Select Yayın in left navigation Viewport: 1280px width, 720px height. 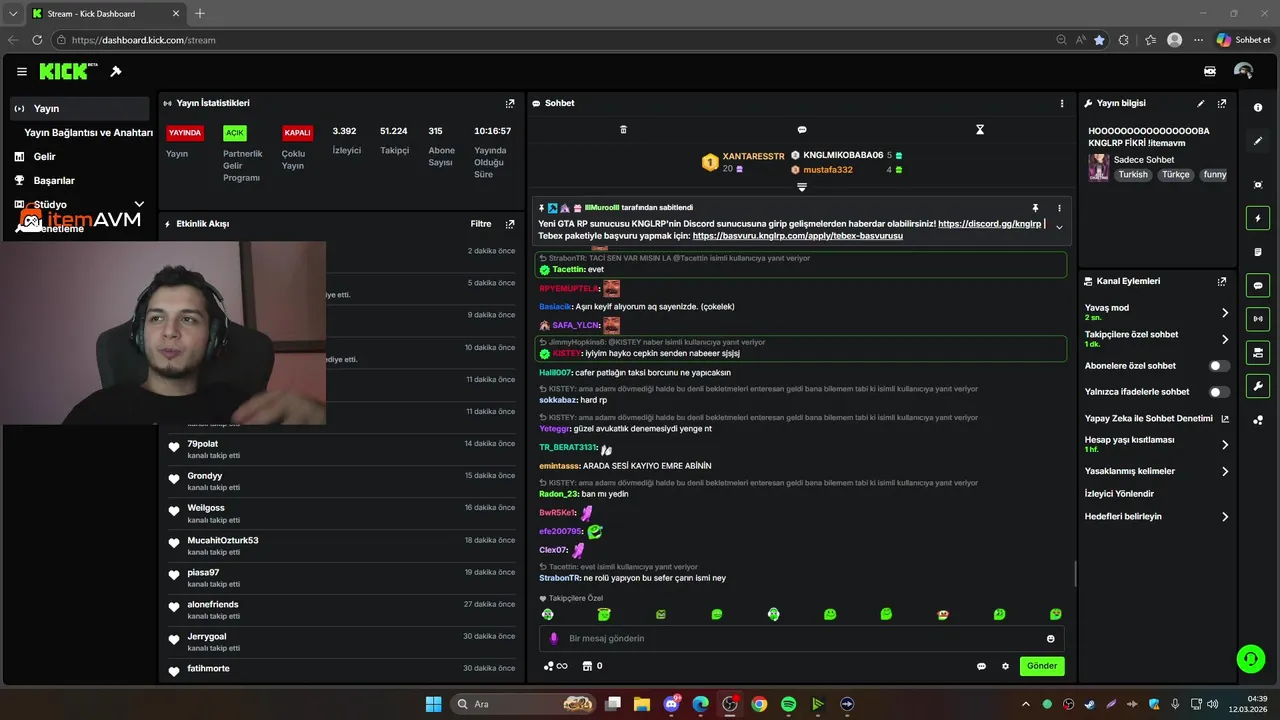80,108
